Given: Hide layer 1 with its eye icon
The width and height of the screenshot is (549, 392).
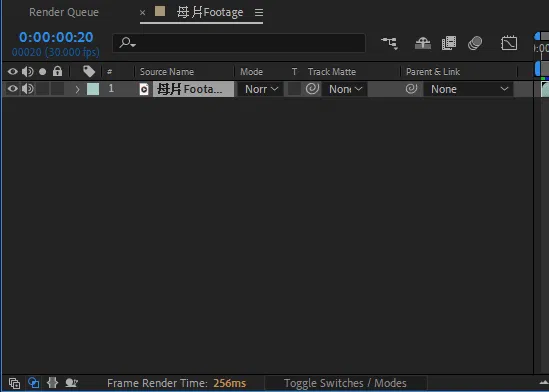Looking at the screenshot, I should (13, 89).
